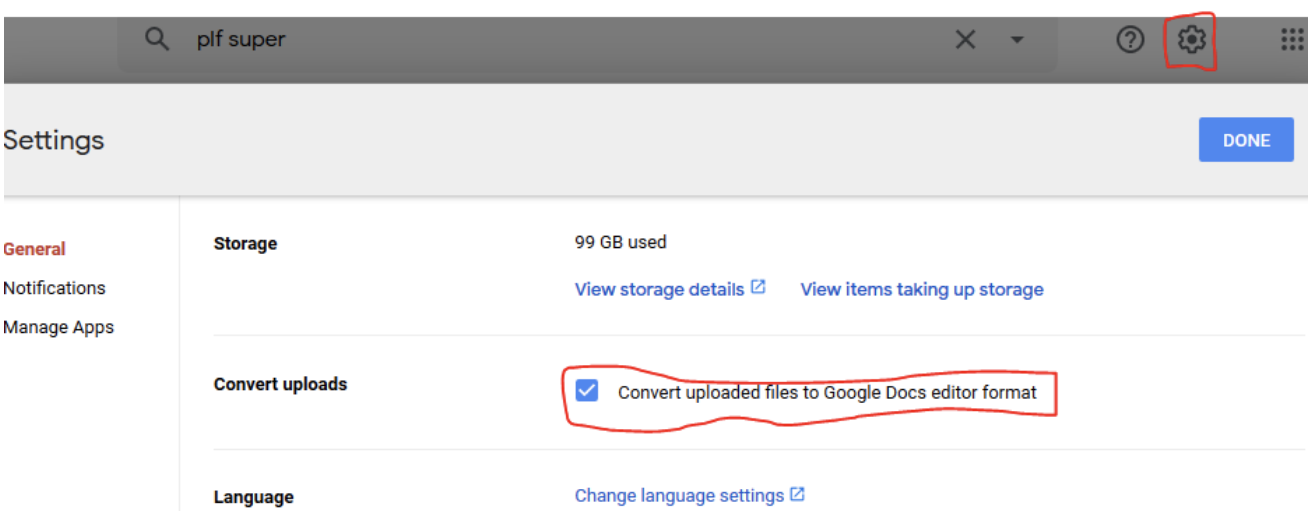Image resolution: width=1310 pixels, height=511 pixels.
Task: Click the Settings heading
Action: tap(54, 140)
